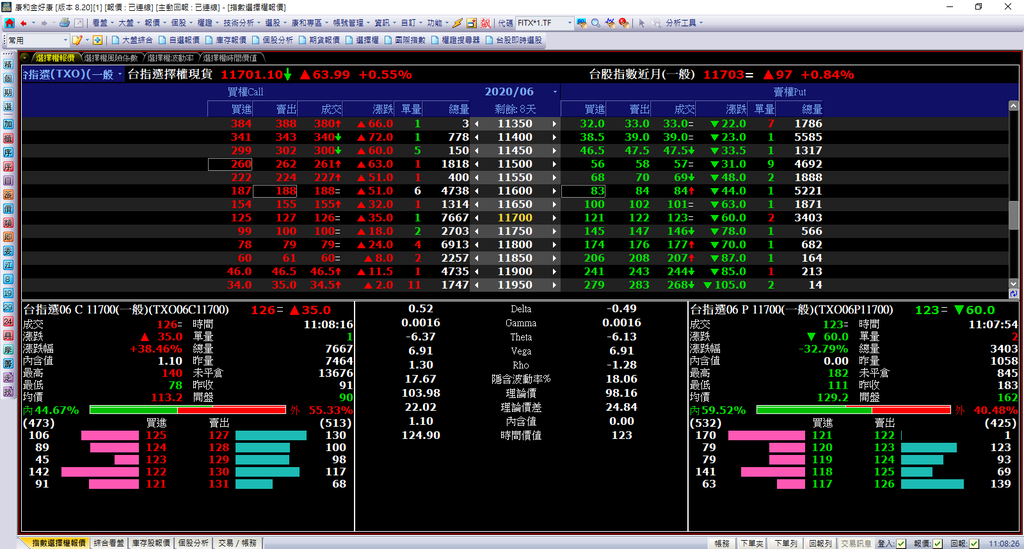1024x549 pixels.
Task: Click the put inside/outside volume ratio bar
Action: (853, 410)
